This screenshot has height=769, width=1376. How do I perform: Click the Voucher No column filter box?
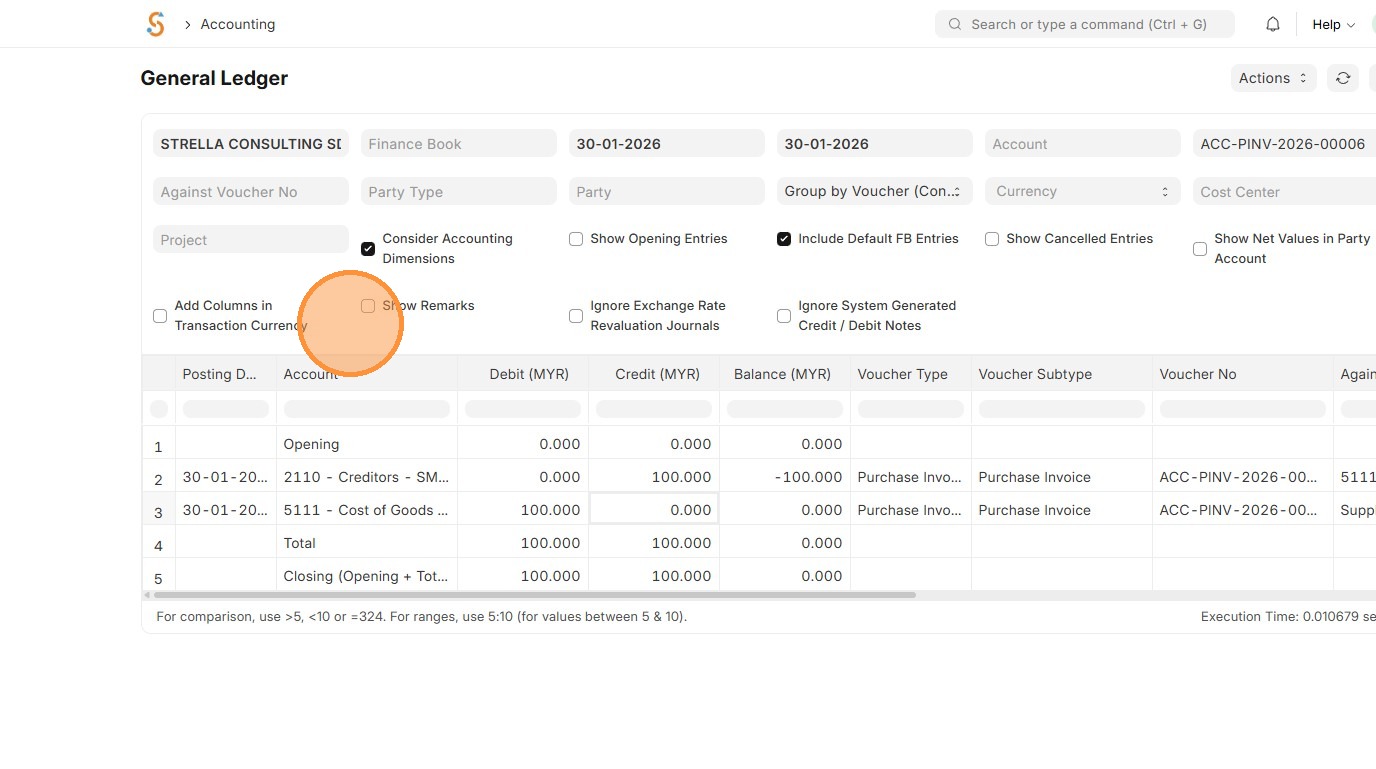point(1243,409)
